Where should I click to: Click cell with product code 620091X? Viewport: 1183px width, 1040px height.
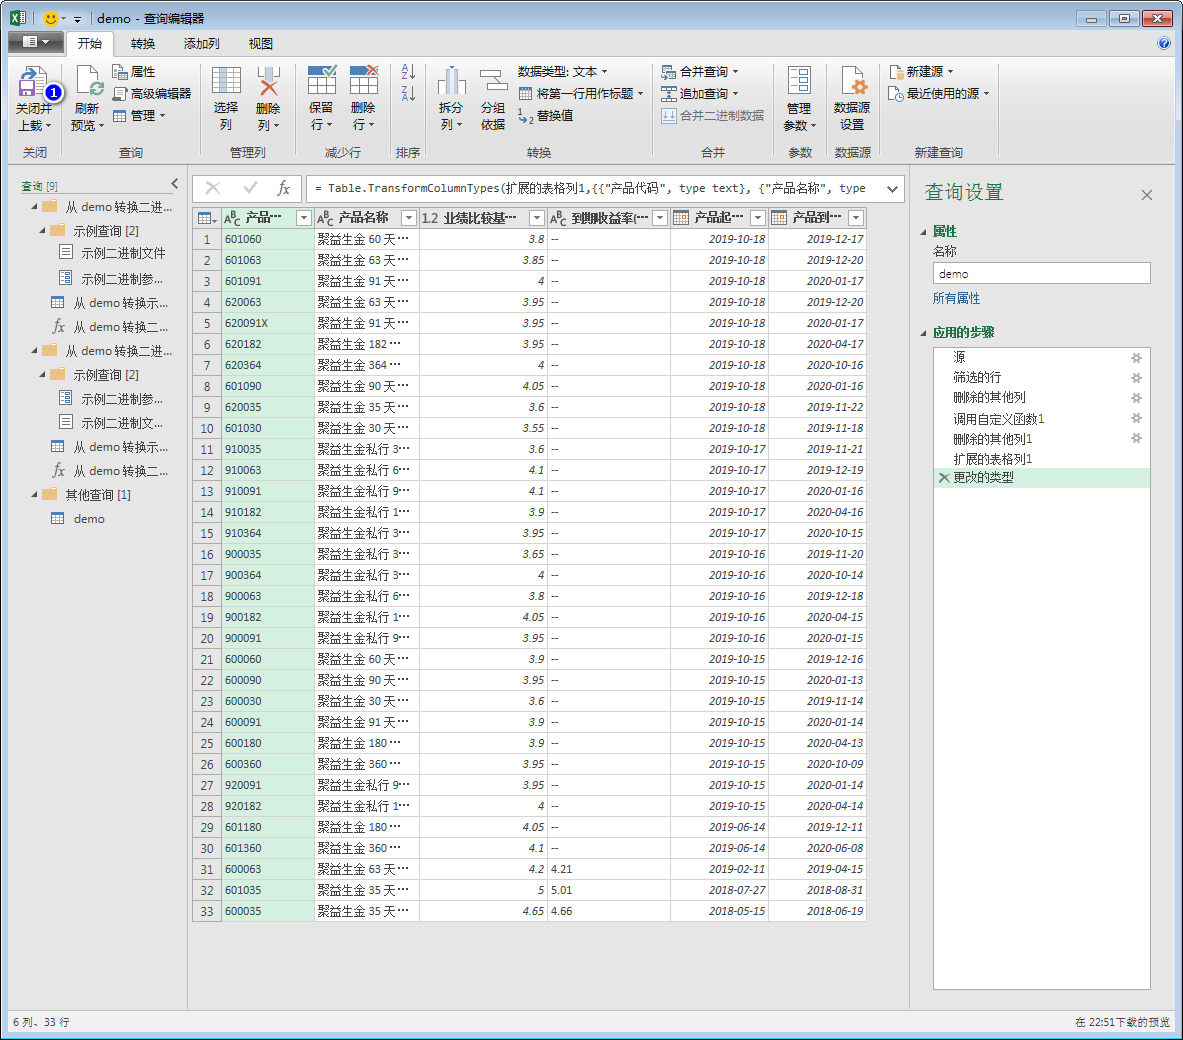pyautogui.click(x=268, y=323)
